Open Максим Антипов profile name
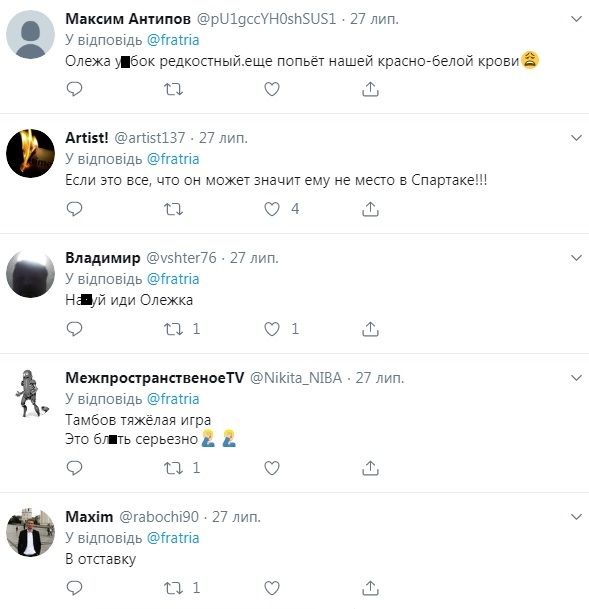 pyautogui.click(x=128, y=19)
